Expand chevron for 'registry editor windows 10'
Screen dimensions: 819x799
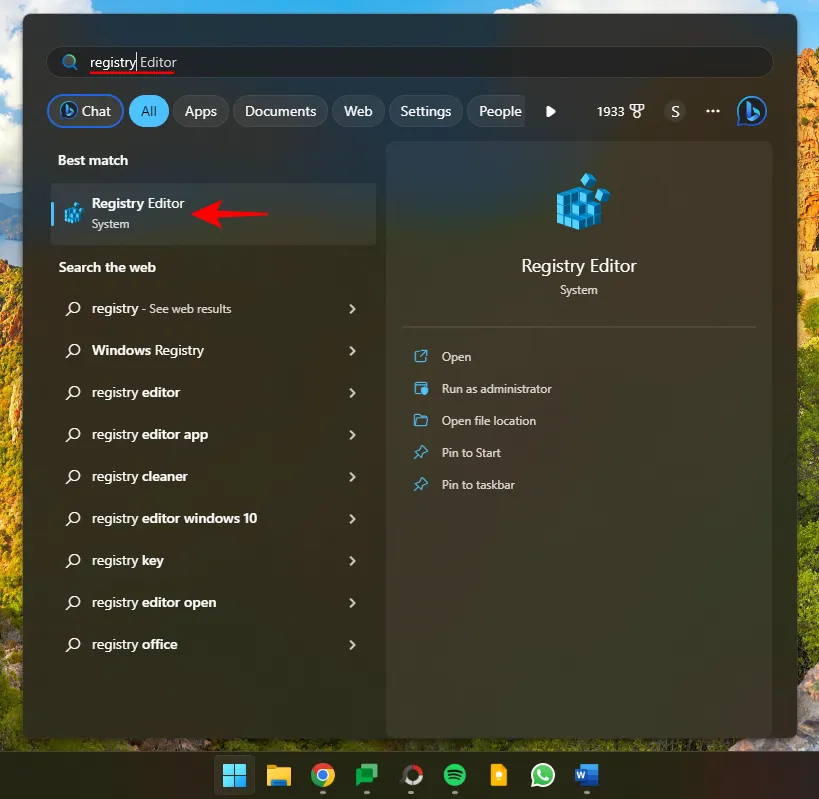click(x=353, y=519)
